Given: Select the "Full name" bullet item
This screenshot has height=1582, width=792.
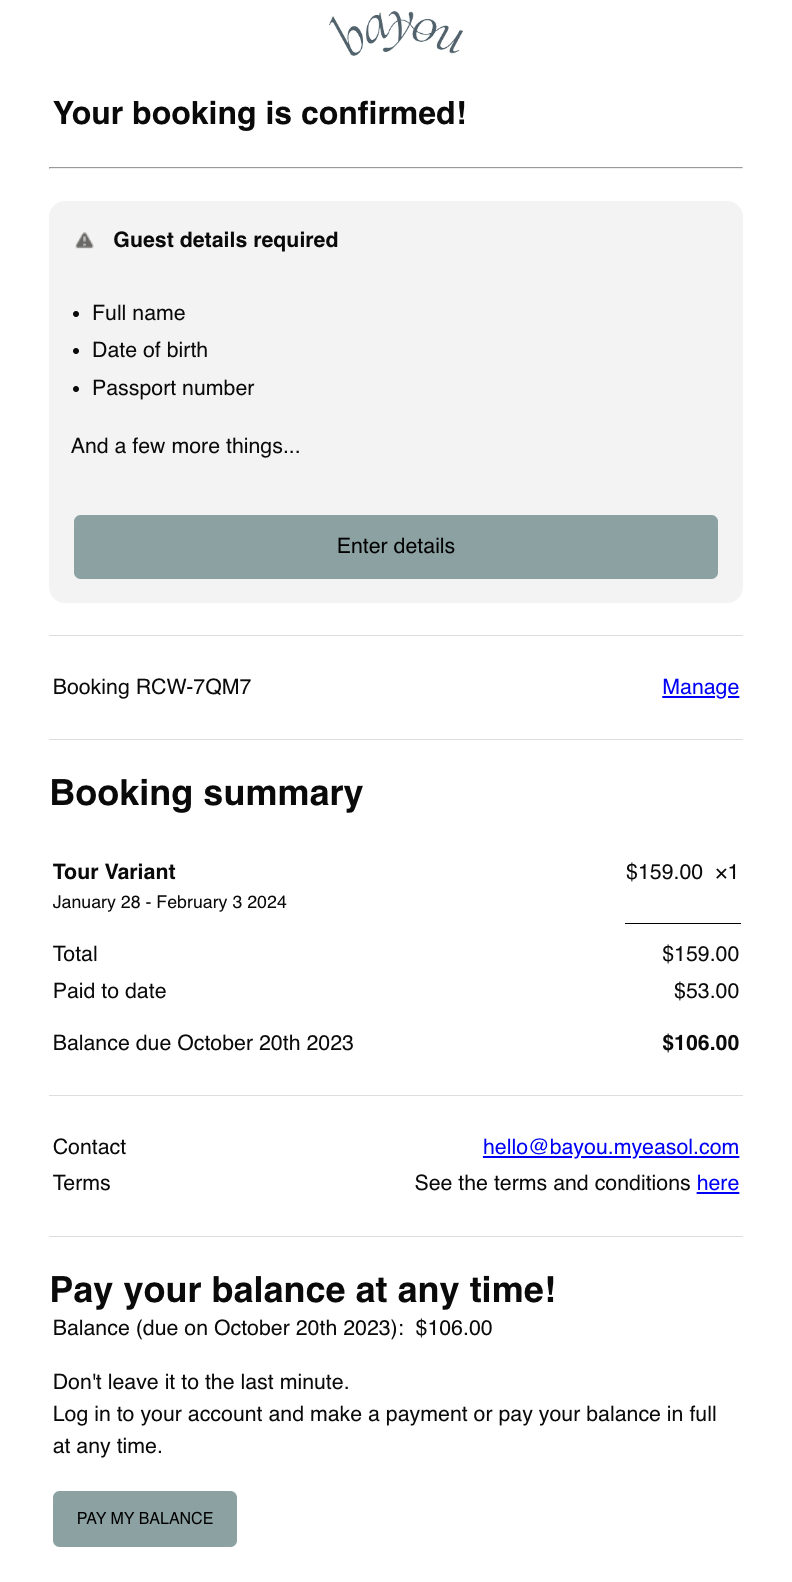Looking at the screenshot, I should pyautogui.click(x=139, y=313).
